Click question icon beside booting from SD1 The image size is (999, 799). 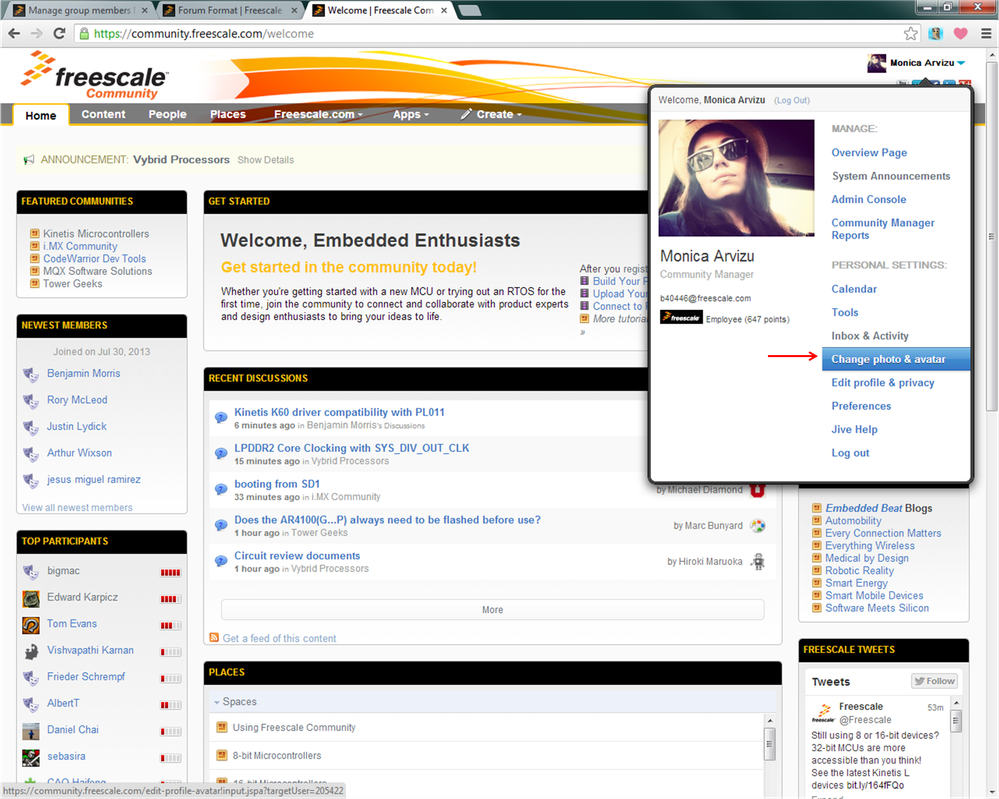pyautogui.click(x=221, y=489)
